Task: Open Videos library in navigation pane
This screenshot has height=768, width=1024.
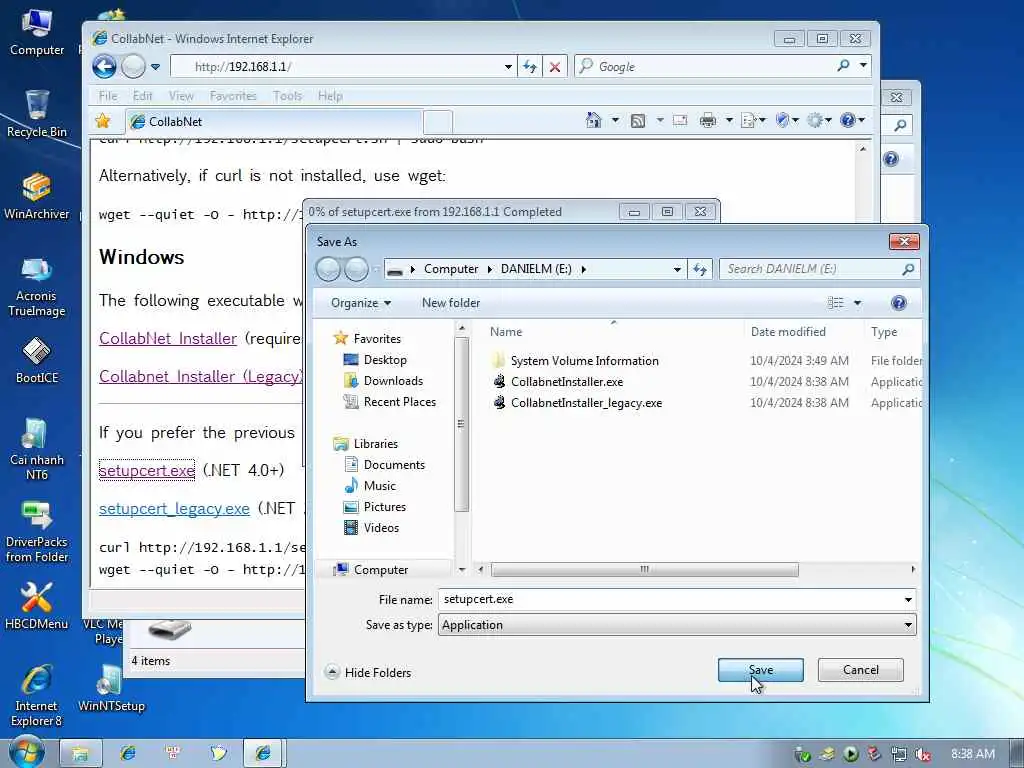Action: coord(381,528)
